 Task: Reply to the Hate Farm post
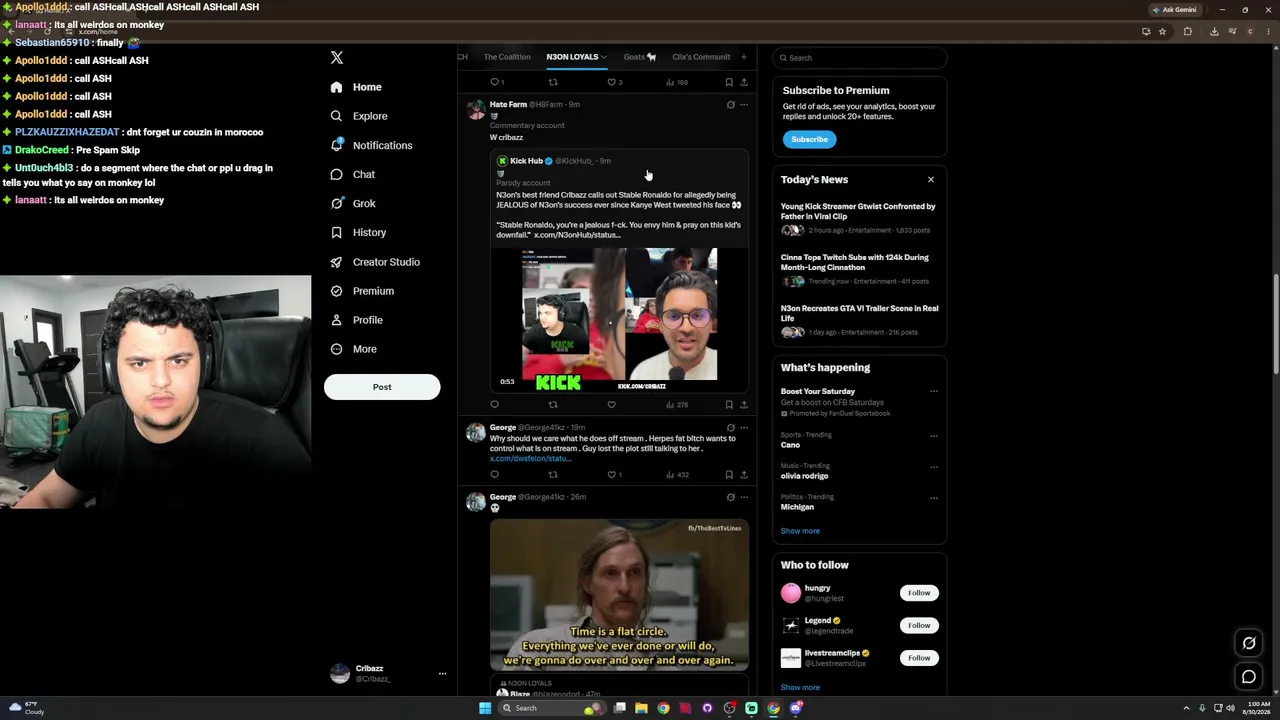(x=494, y=405)
